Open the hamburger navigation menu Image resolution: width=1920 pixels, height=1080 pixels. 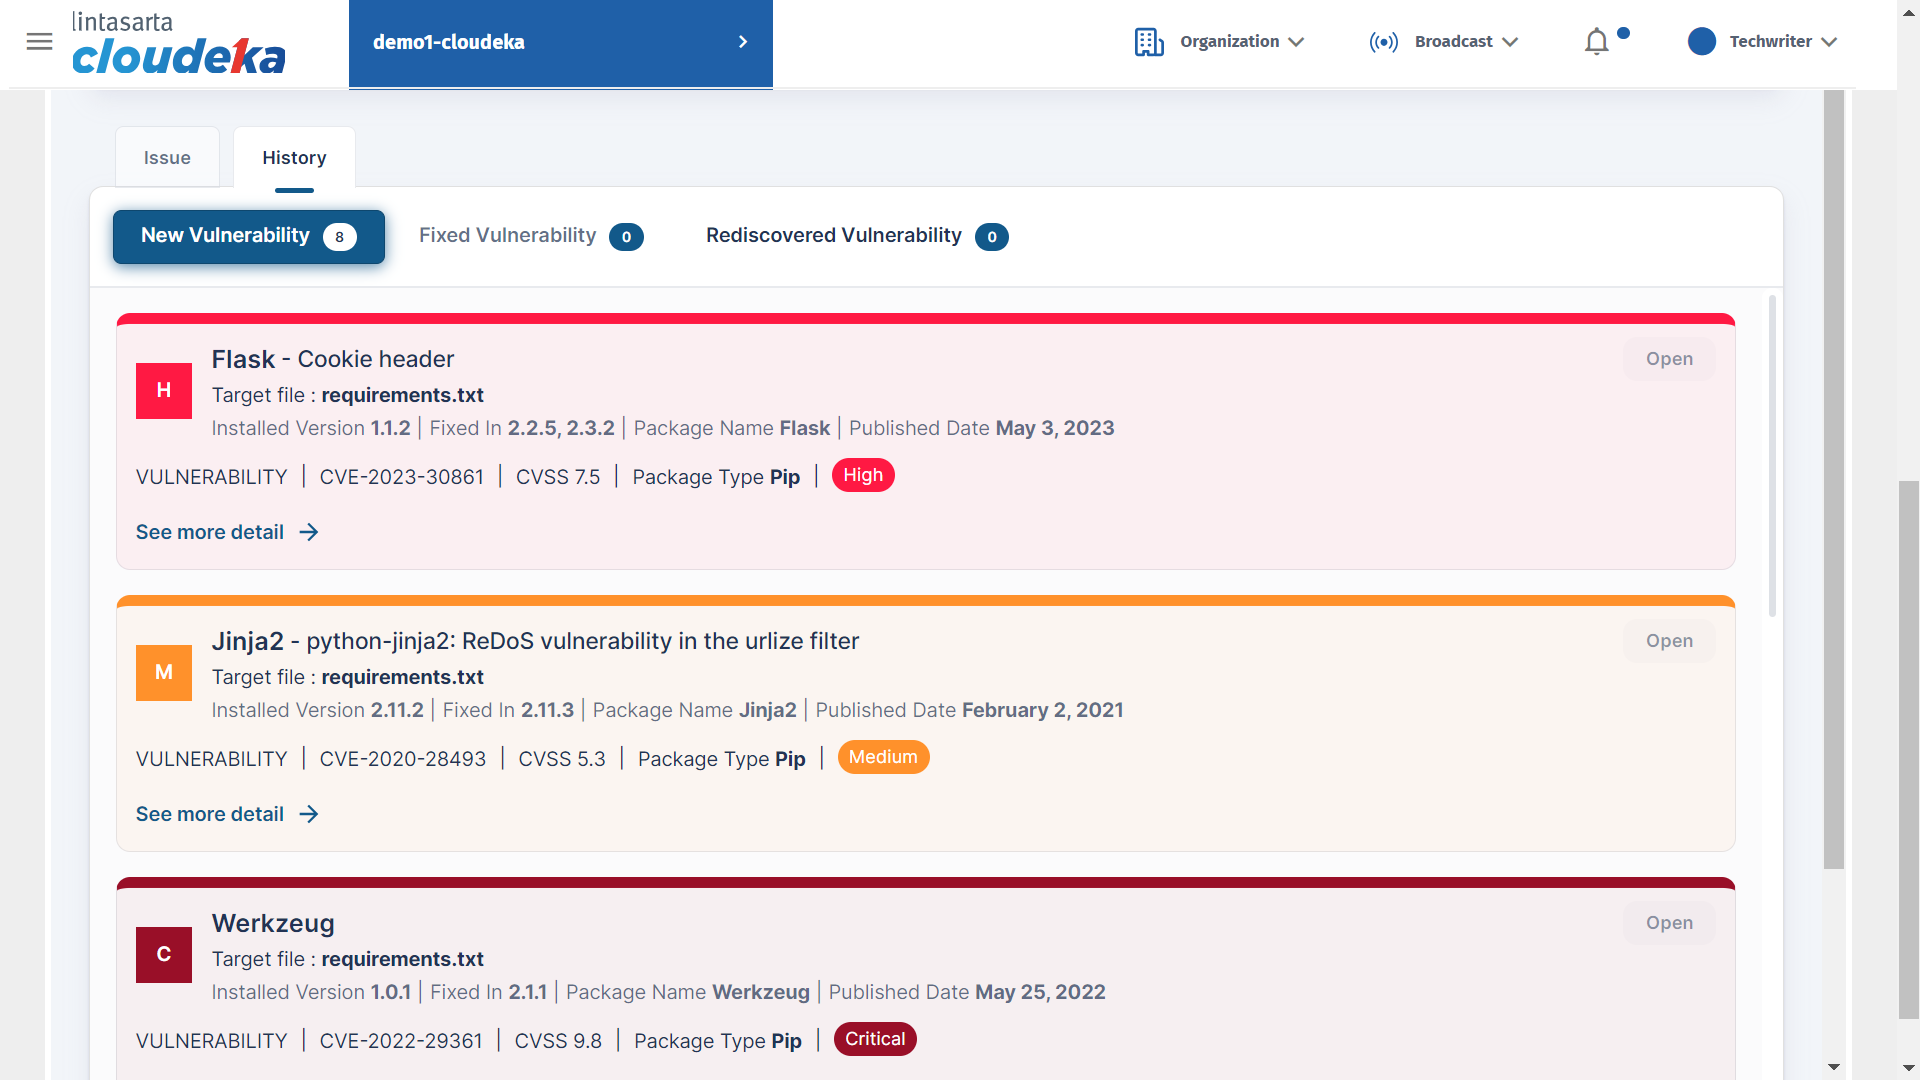tap(39, 42)
